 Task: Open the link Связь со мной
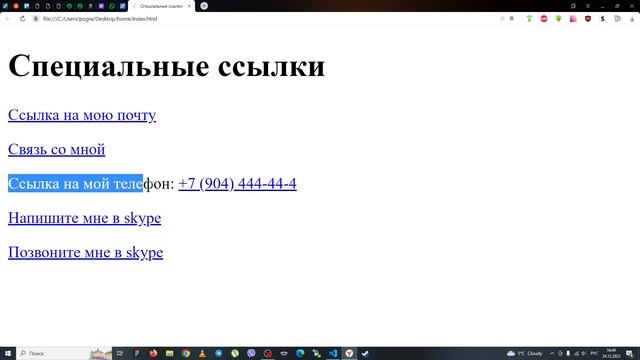57,149
